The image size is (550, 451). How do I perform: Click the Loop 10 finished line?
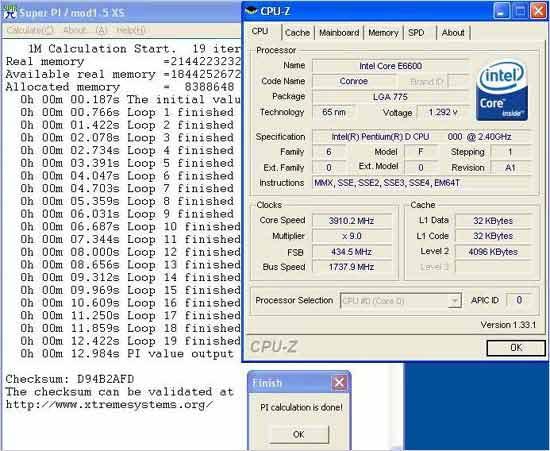point(130,227)
